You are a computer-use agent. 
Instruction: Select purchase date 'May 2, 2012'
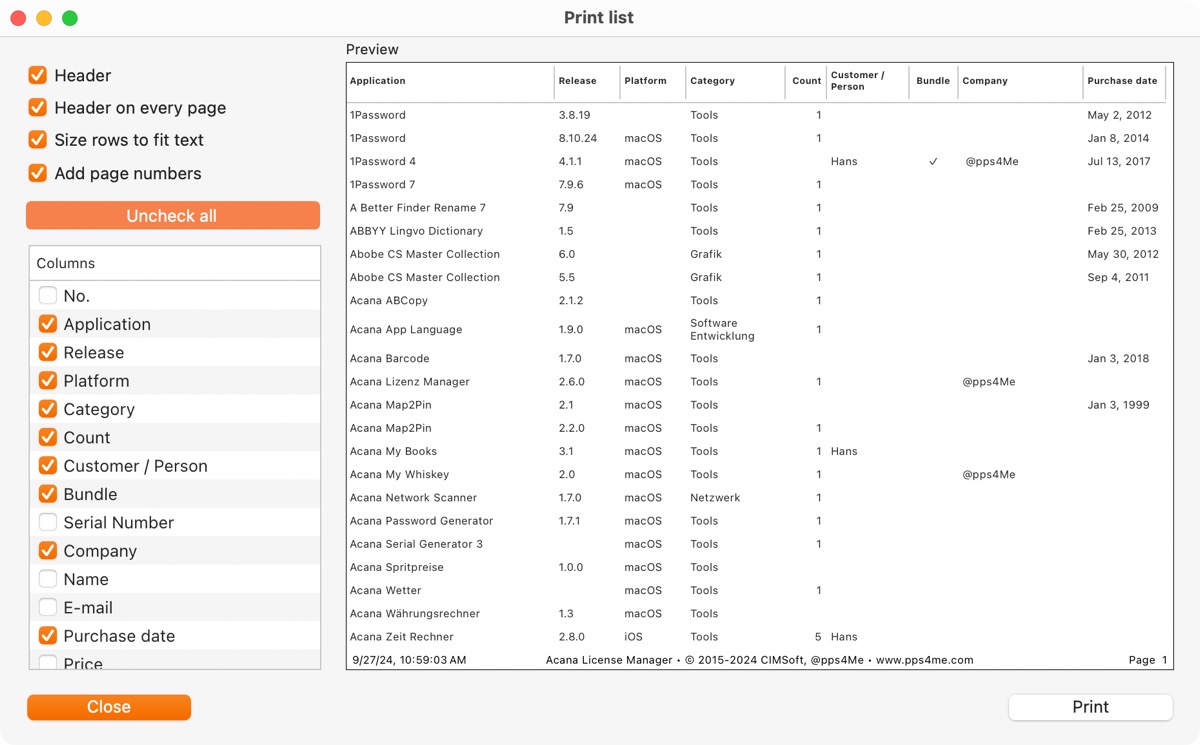point(1120,115)
